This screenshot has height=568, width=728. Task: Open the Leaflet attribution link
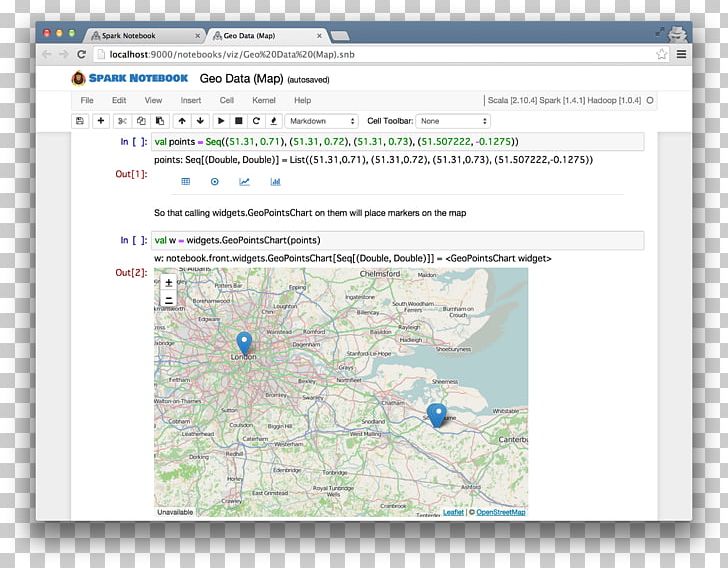453,512
